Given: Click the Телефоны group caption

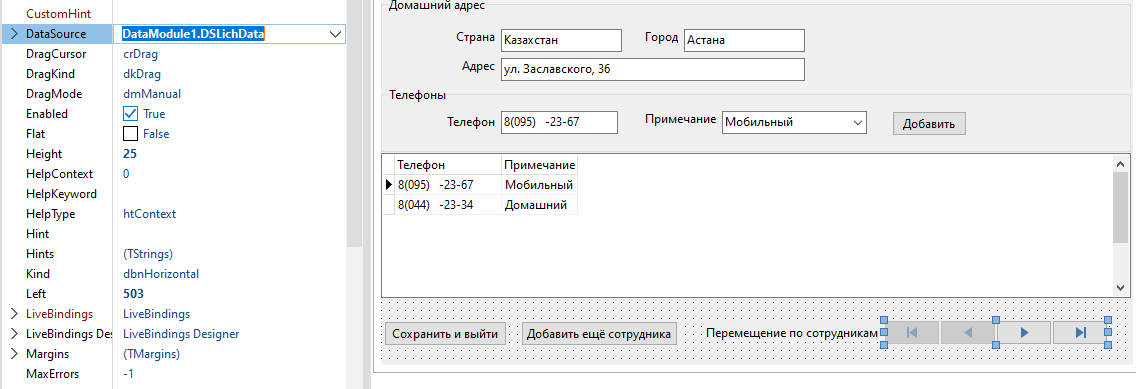Looking at the screenshot, I should (417, 95).
